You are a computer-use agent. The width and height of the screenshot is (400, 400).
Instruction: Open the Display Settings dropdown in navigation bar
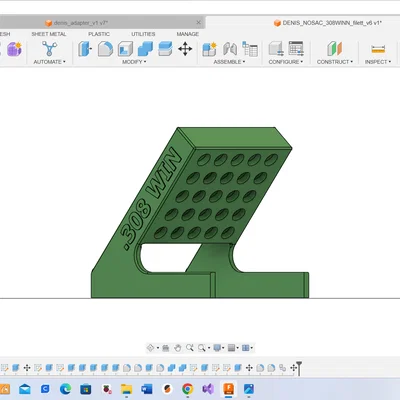[x=219, y=348]
